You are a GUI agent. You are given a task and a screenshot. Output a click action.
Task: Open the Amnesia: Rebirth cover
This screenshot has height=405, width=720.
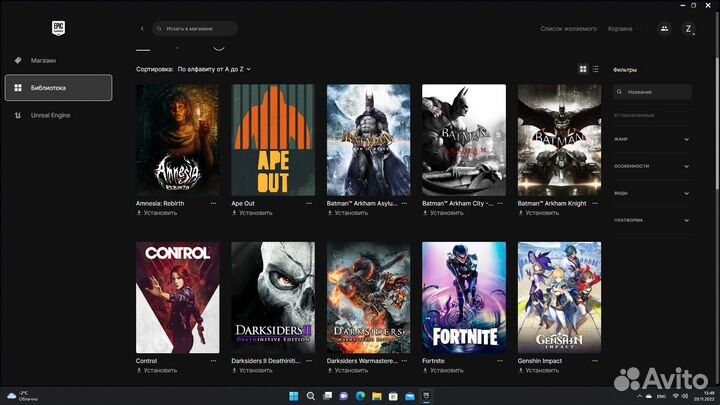tap(177, 140)
